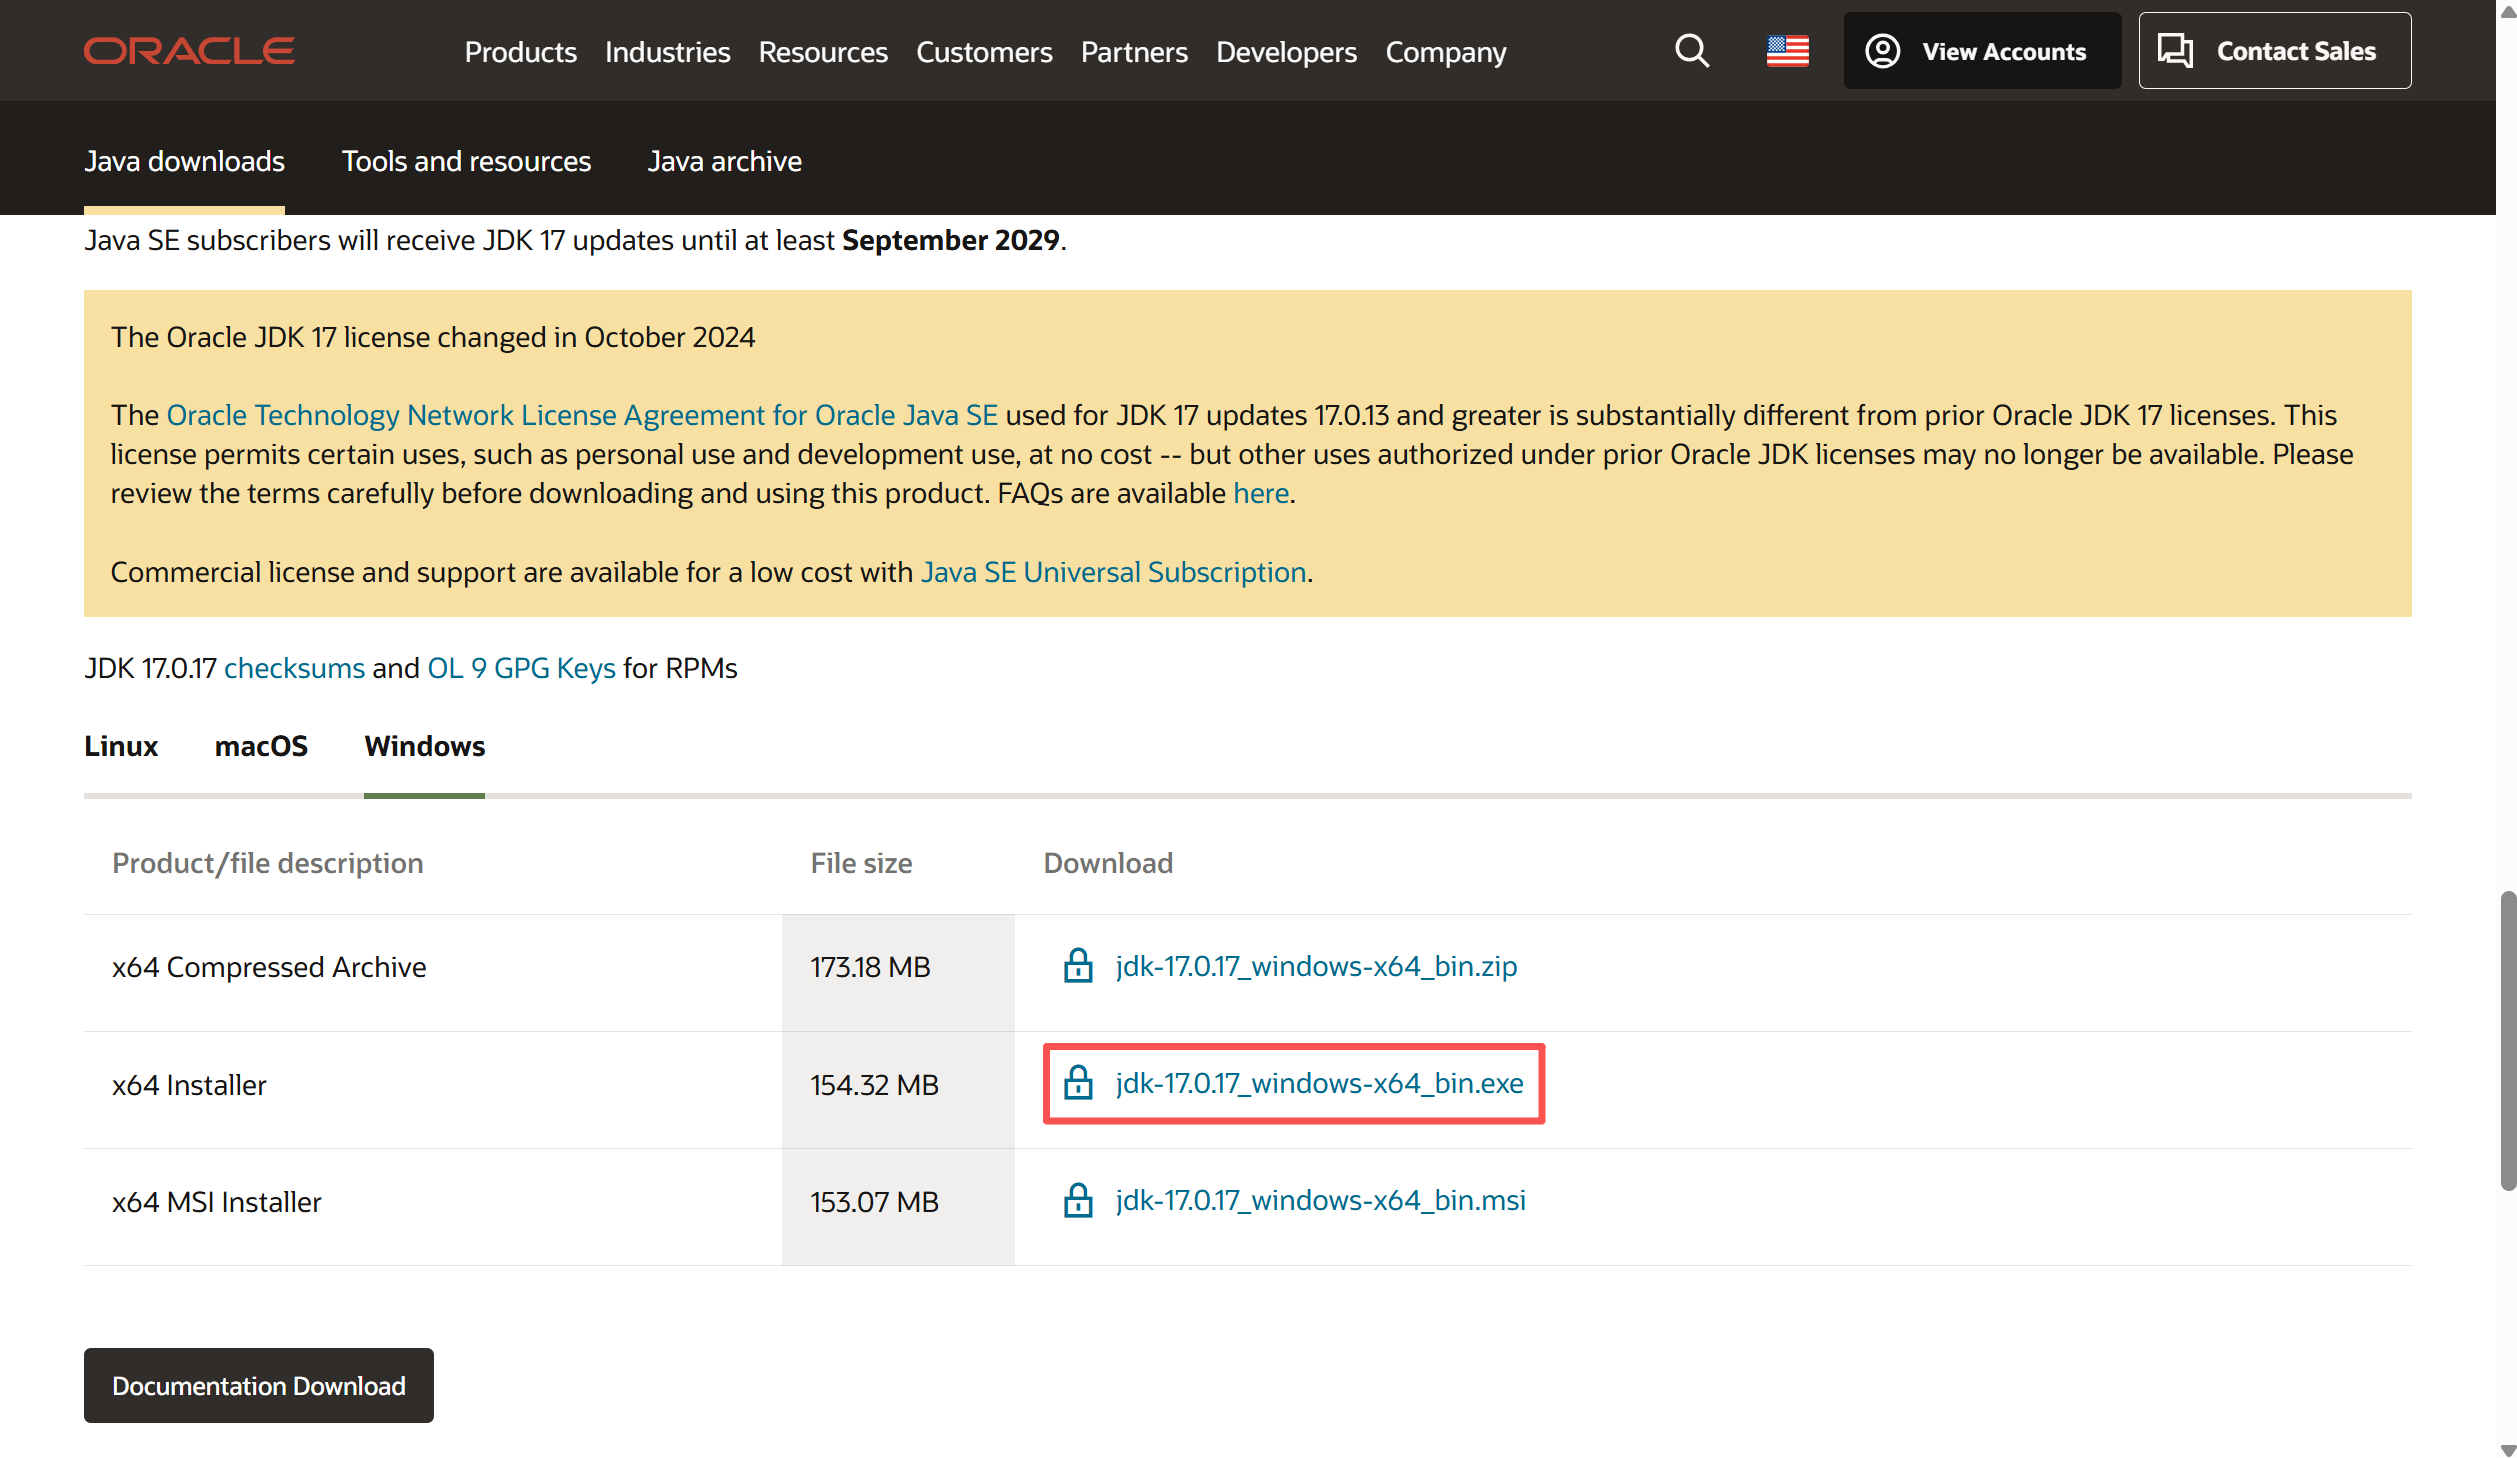Image resolution: width=2517 pixels, height=1458 pixels.
Task: Open the JDK 17.0.17 checksums link
Action: click(294, 668)
